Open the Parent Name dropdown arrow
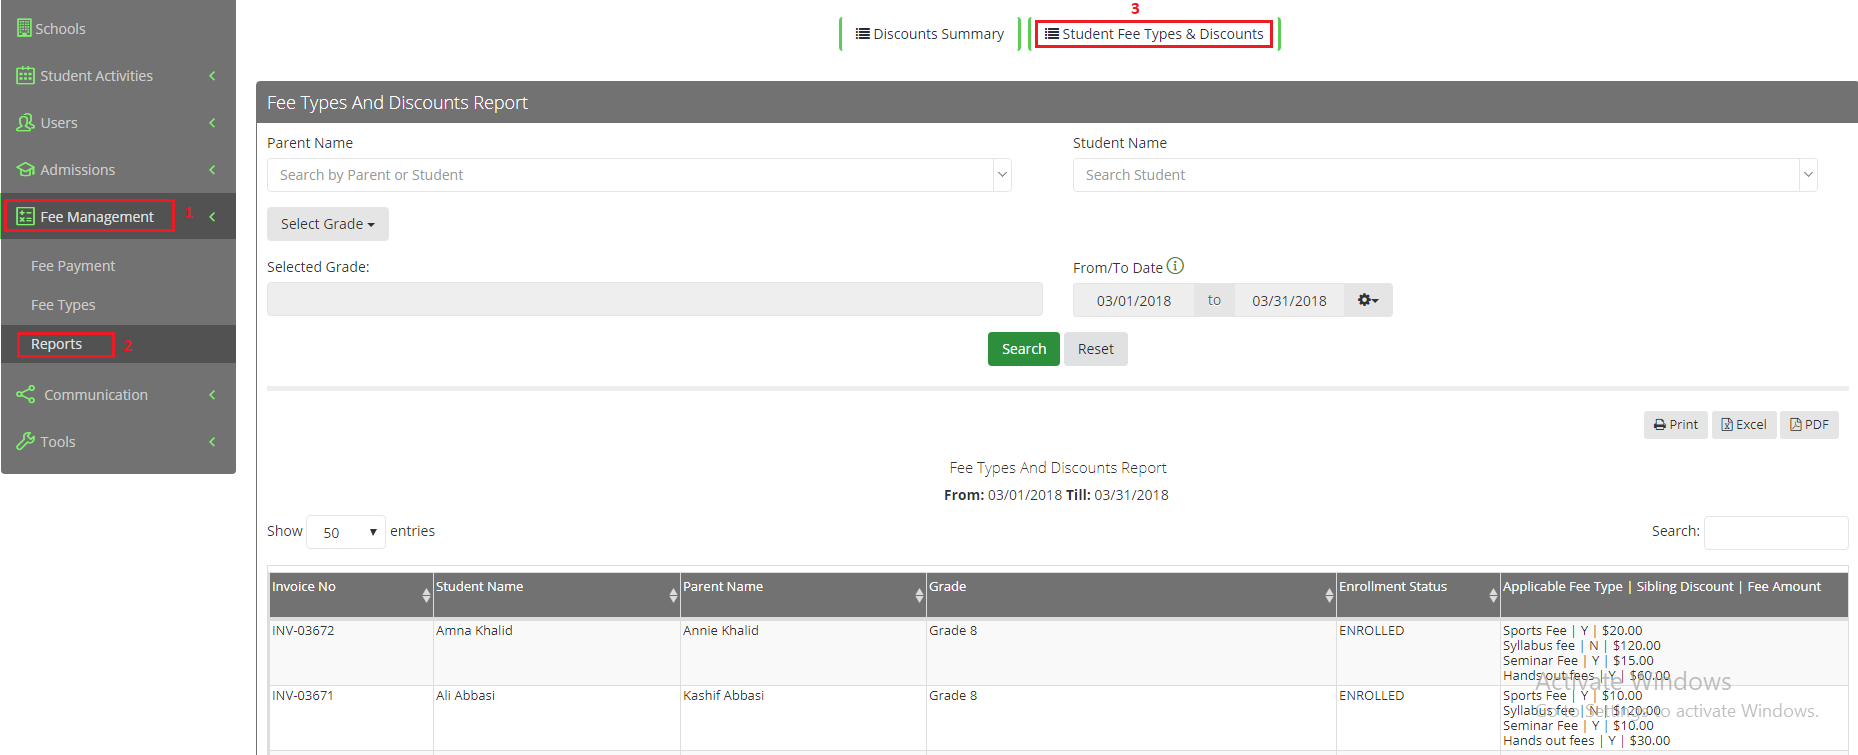 point(1002,175)
